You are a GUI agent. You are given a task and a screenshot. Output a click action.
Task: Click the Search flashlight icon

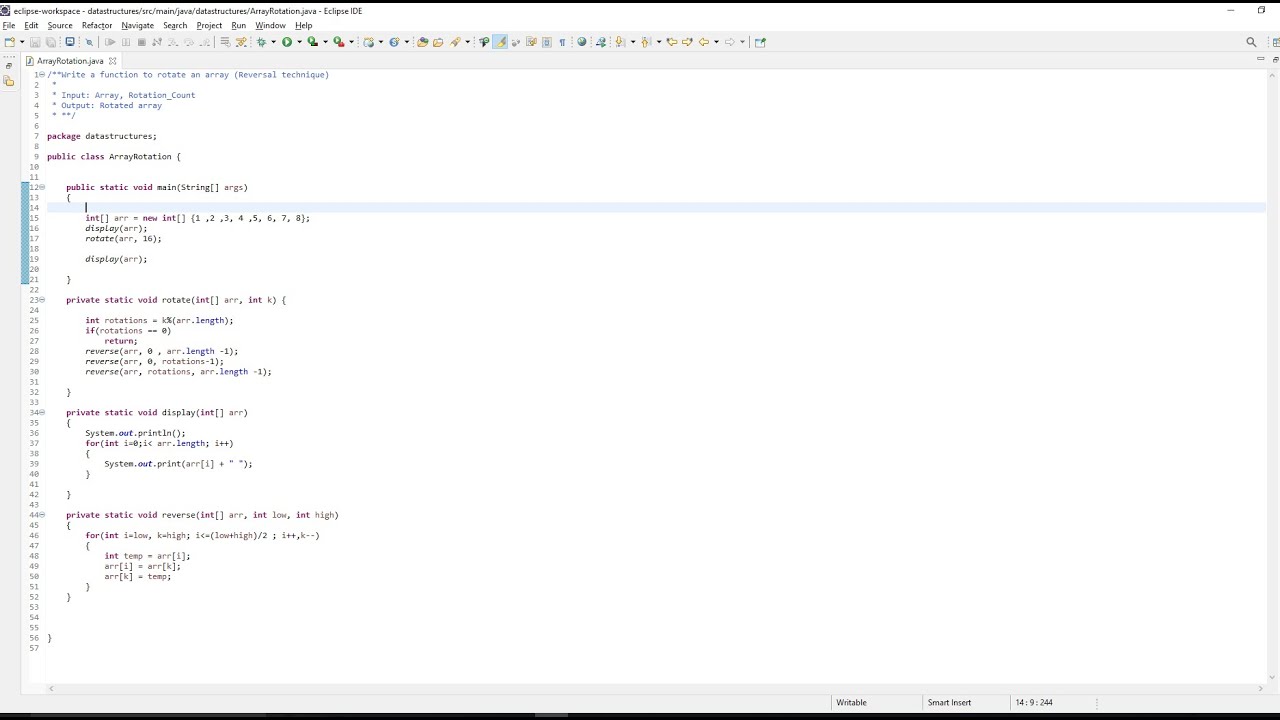455,42
